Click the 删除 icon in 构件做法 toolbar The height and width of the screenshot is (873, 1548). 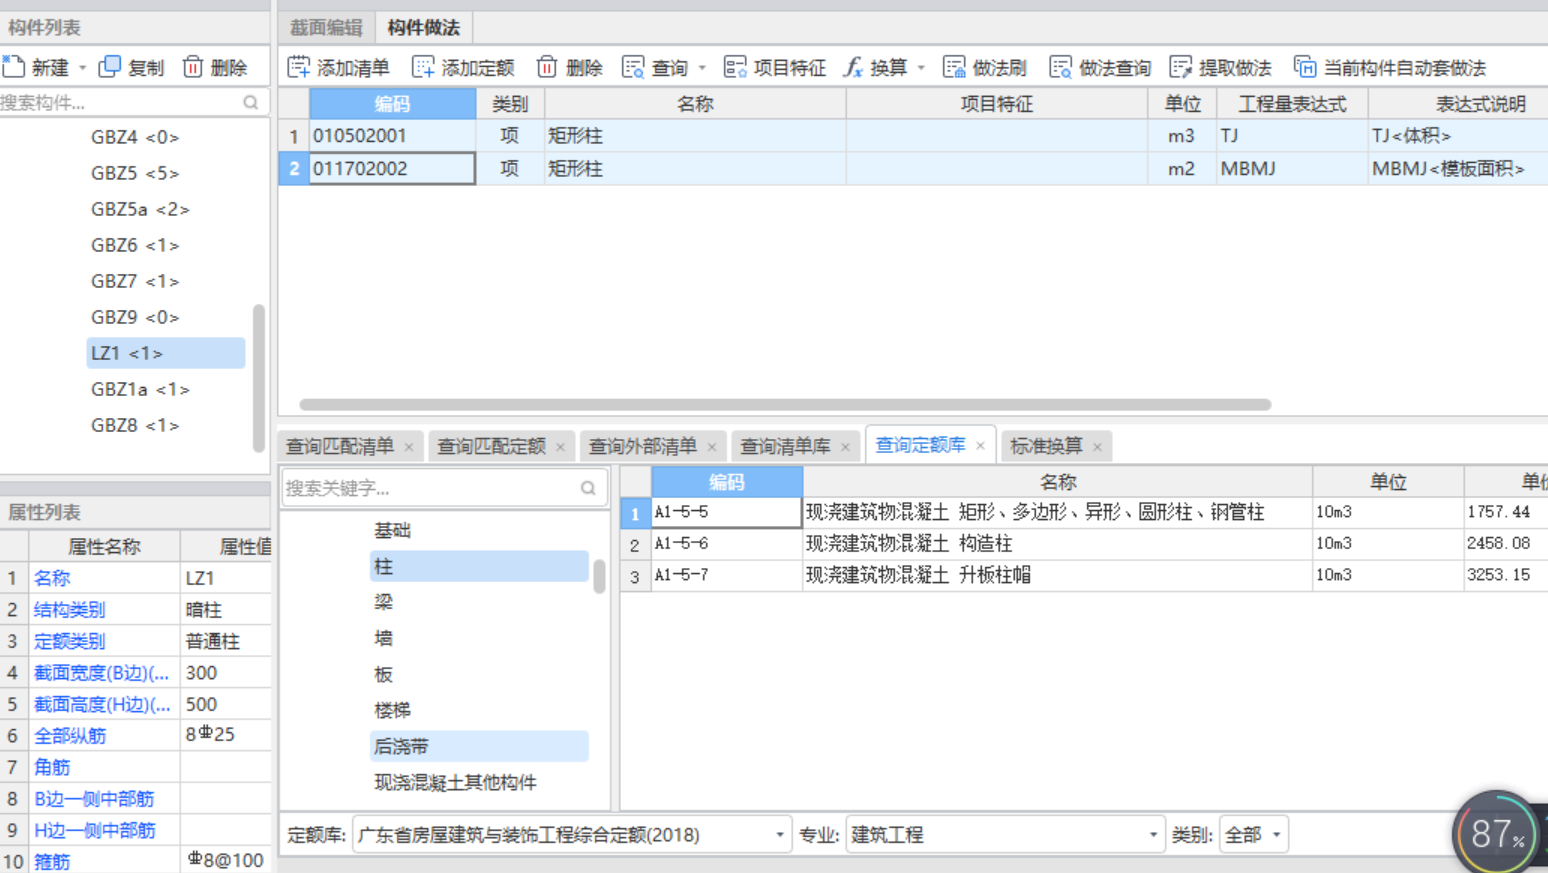click(546, 67)
